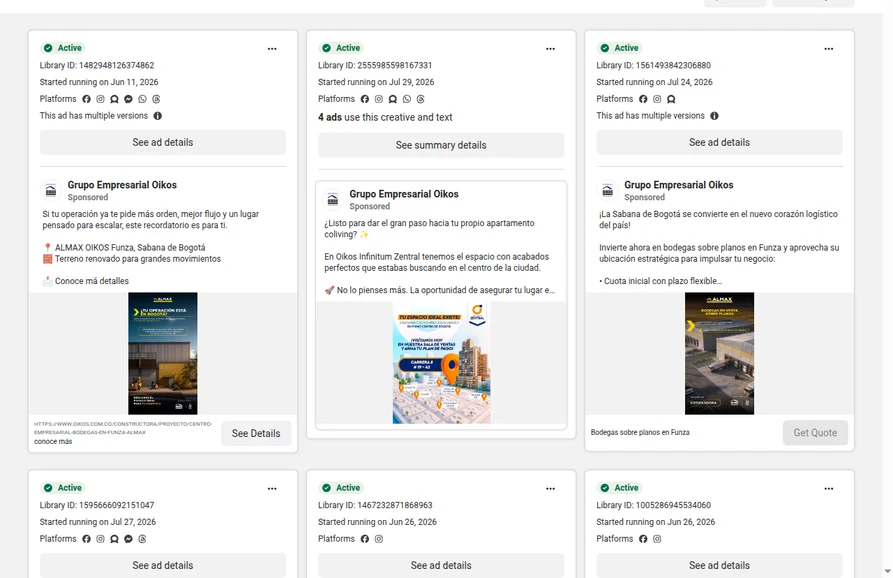Click Instagram platform icon in ad 1467232871868963
Viewport: 893px width, 578px height.
point(379,539)
